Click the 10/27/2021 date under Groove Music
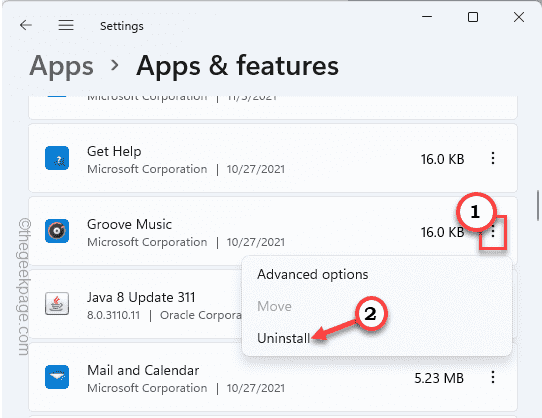The width and height of the screenshot is (542, 418). click(x=256, y=242)
